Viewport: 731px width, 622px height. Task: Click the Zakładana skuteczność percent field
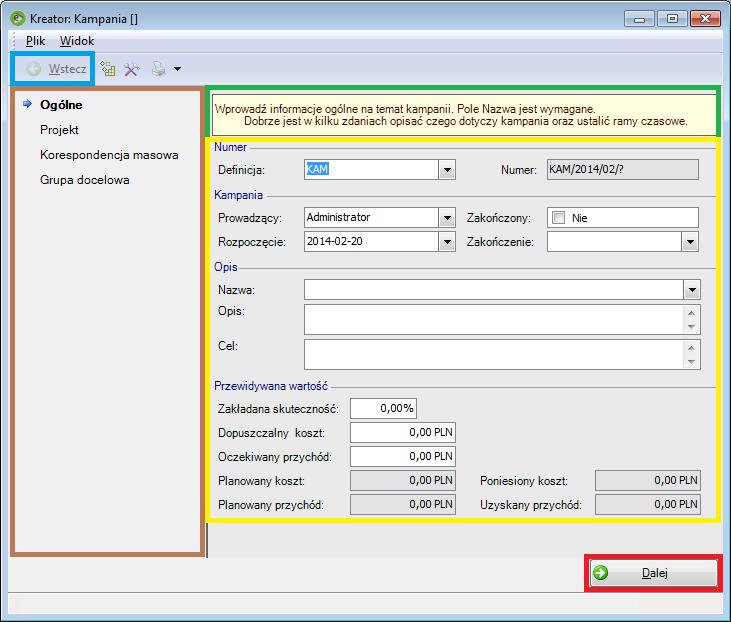[x=383, y=408]
